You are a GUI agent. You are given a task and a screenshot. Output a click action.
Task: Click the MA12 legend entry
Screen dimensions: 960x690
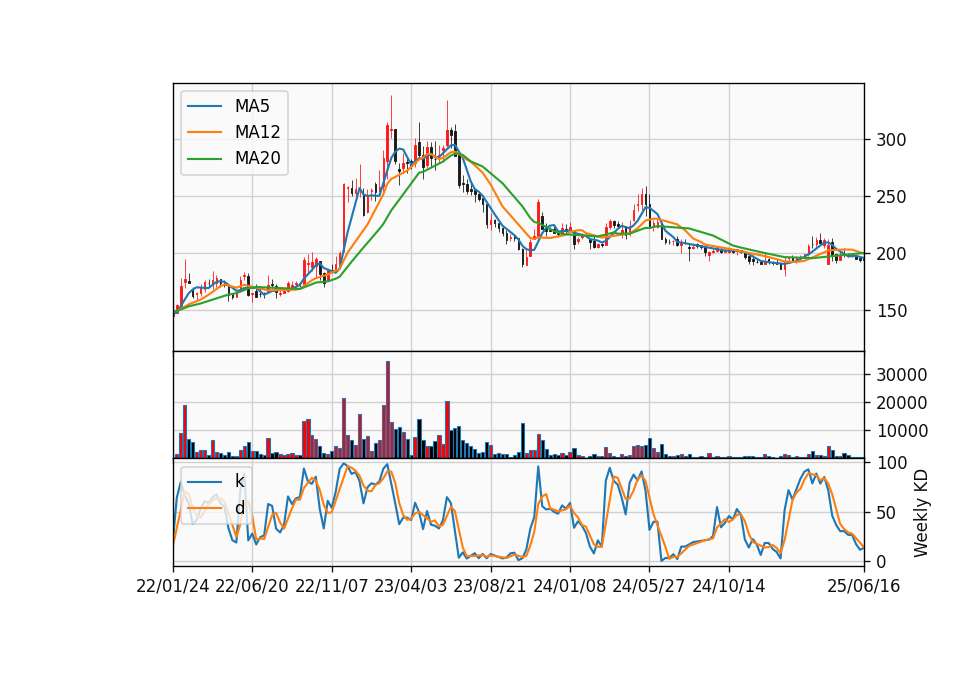(234, 132)
